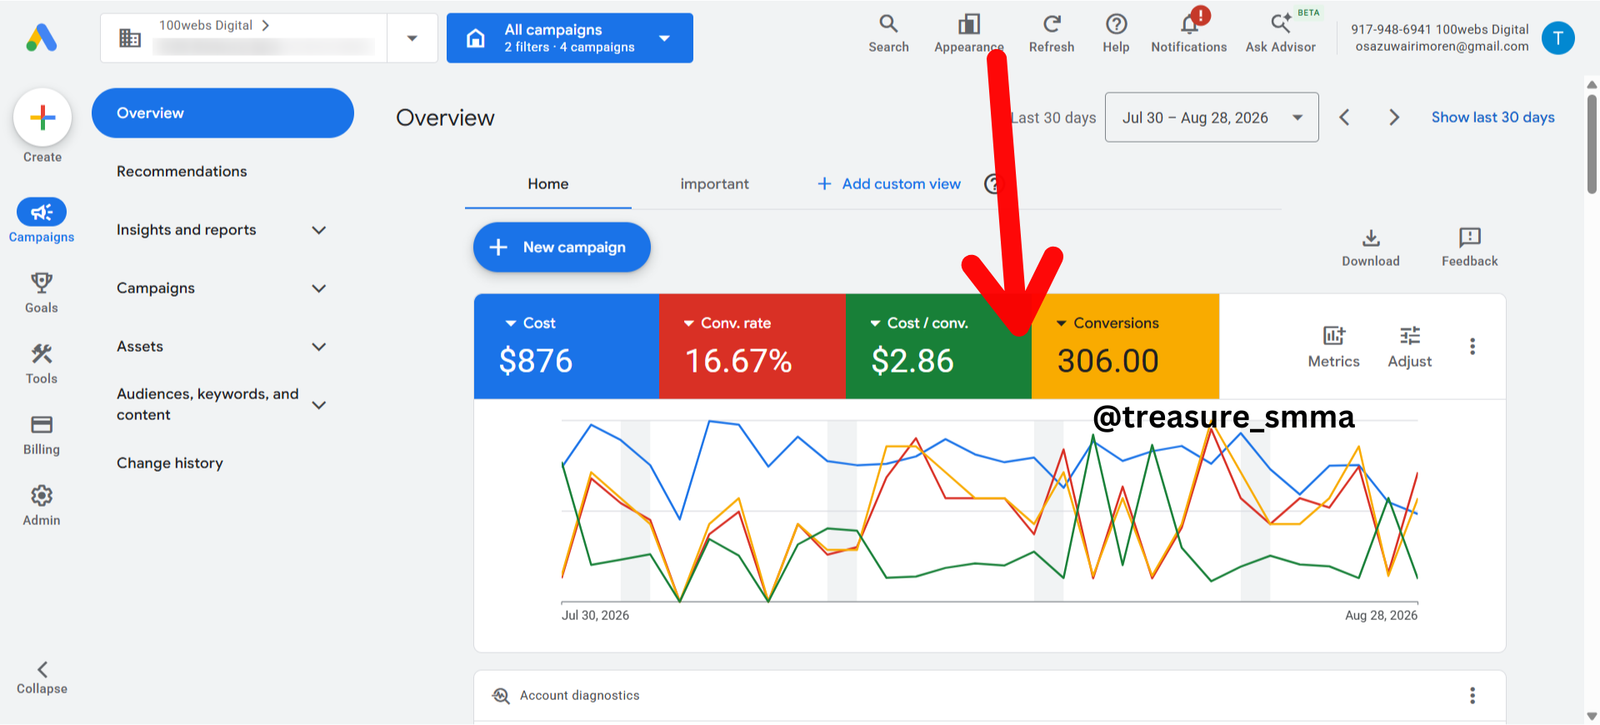Collapse the sidebar with the Collapse arrow

click(42, 670)
